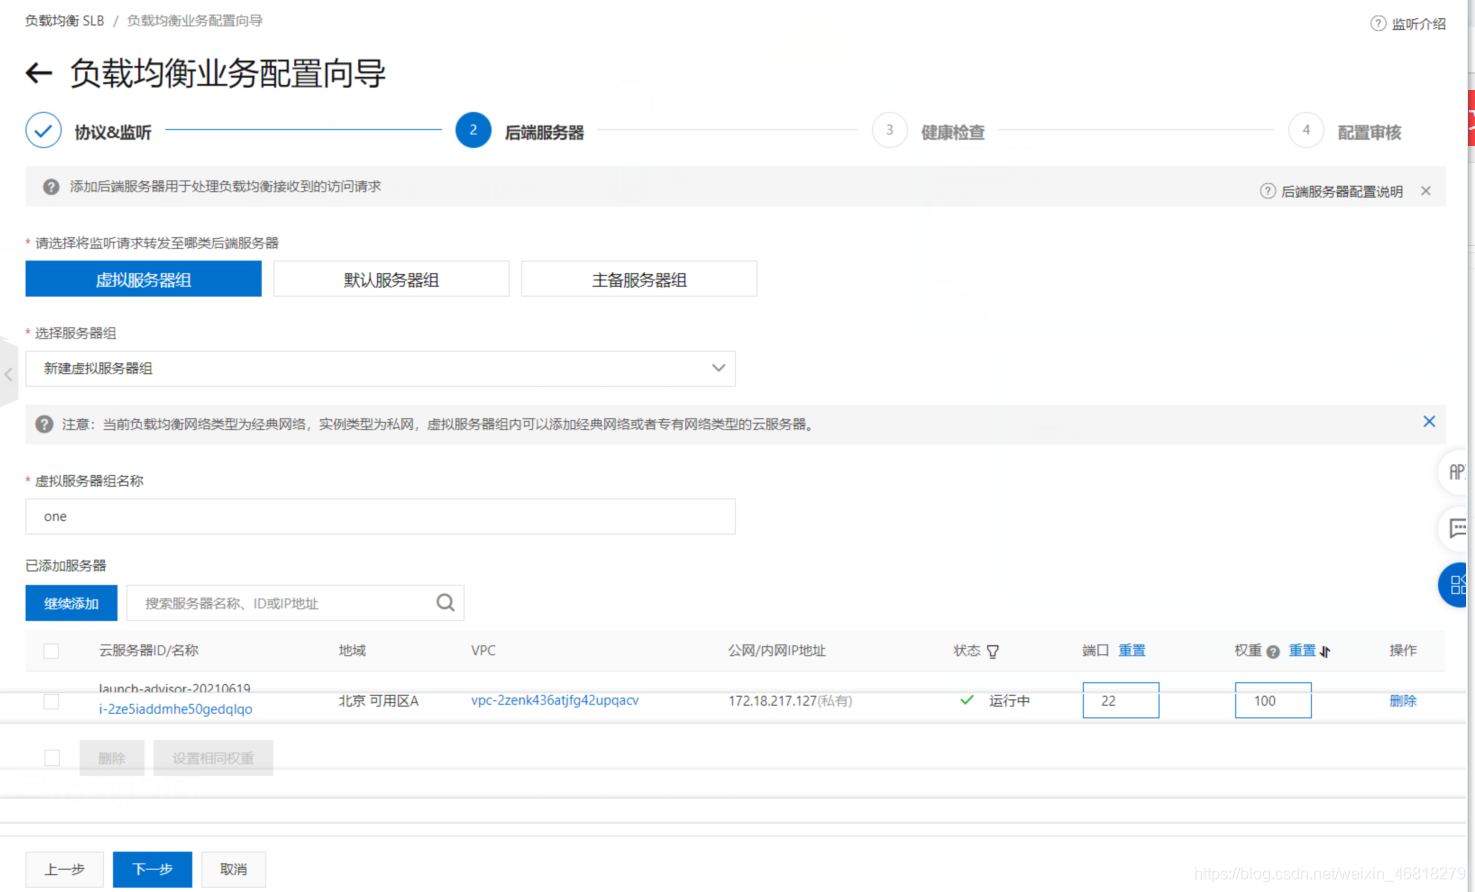The width and height of the screenshot is (1475, 892).
Task: Open server link i-2ze5iaddmhe50gedqlqo
Action: pos(175,709)
